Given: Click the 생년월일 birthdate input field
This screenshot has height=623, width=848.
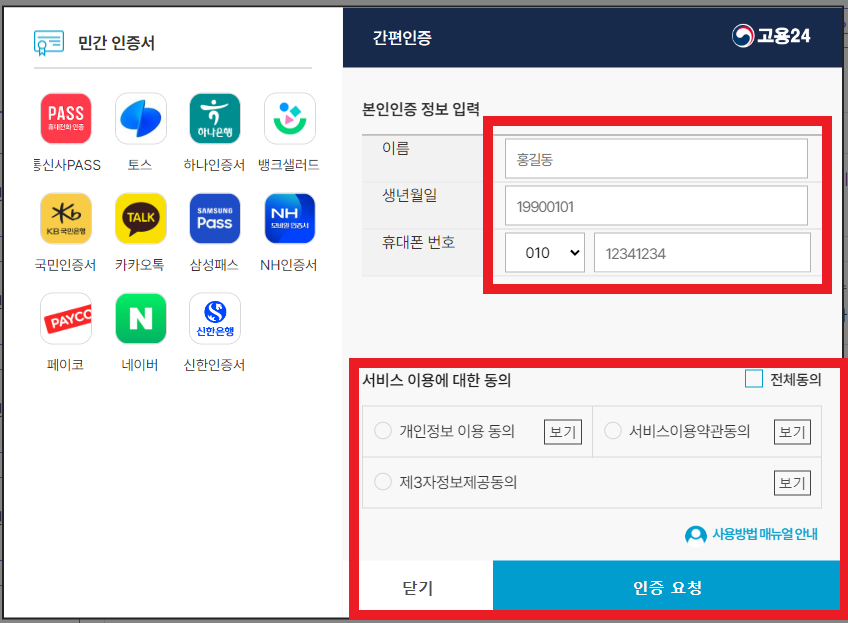Looking at the screenshot, I should coord(656,206).
